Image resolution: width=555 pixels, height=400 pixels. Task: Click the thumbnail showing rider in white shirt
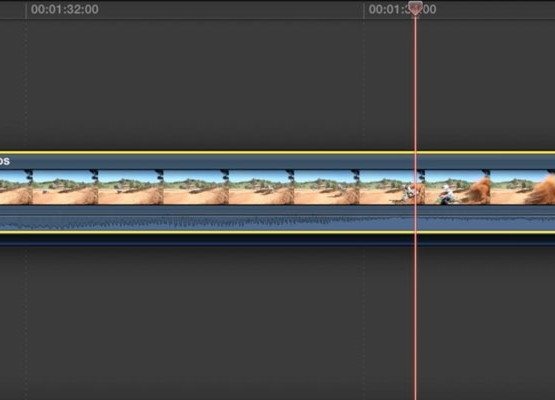pos(457,187)
